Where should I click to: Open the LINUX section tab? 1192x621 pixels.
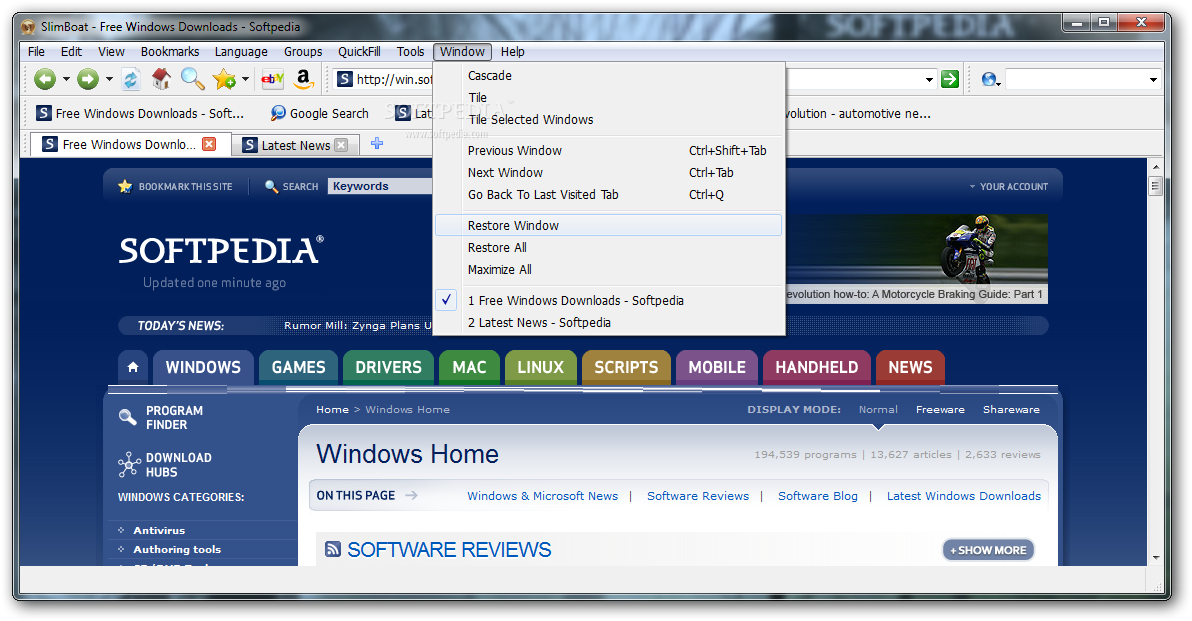[541, 367]
